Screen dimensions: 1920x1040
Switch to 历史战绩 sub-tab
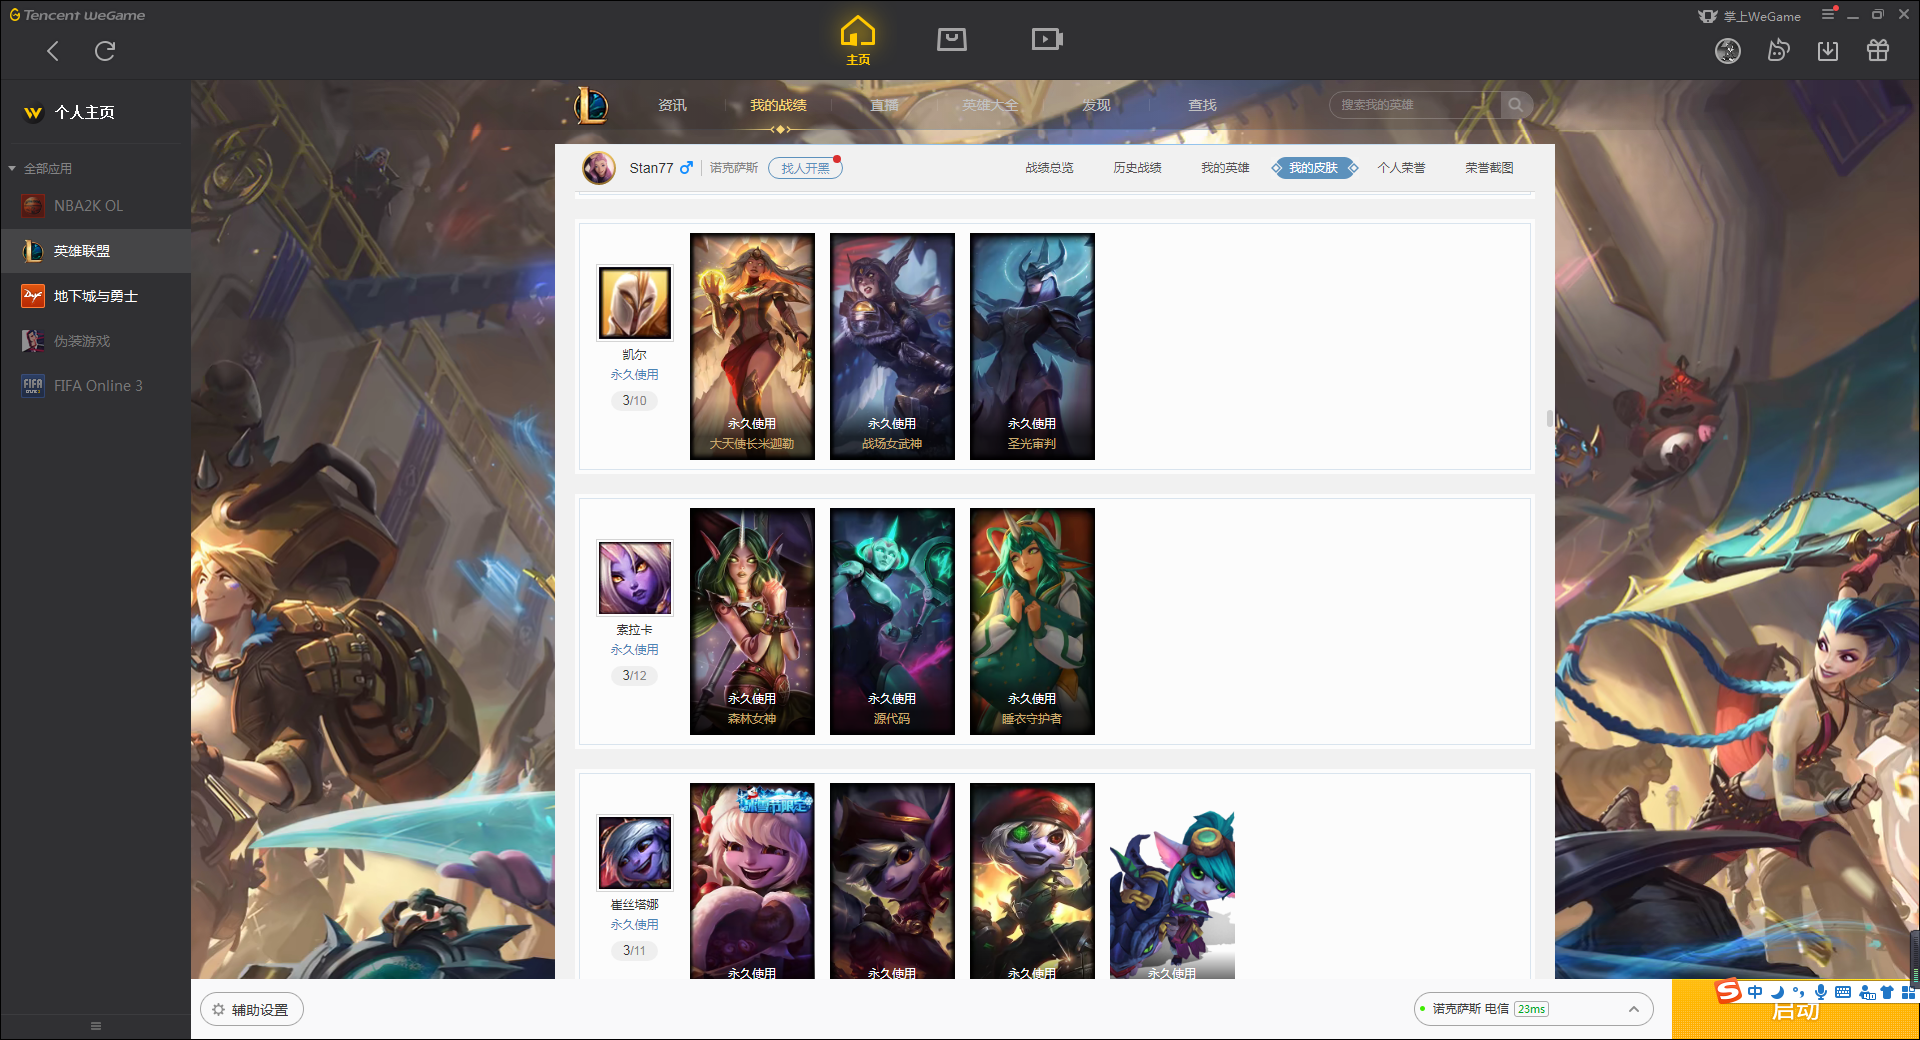pos(1137,168)
